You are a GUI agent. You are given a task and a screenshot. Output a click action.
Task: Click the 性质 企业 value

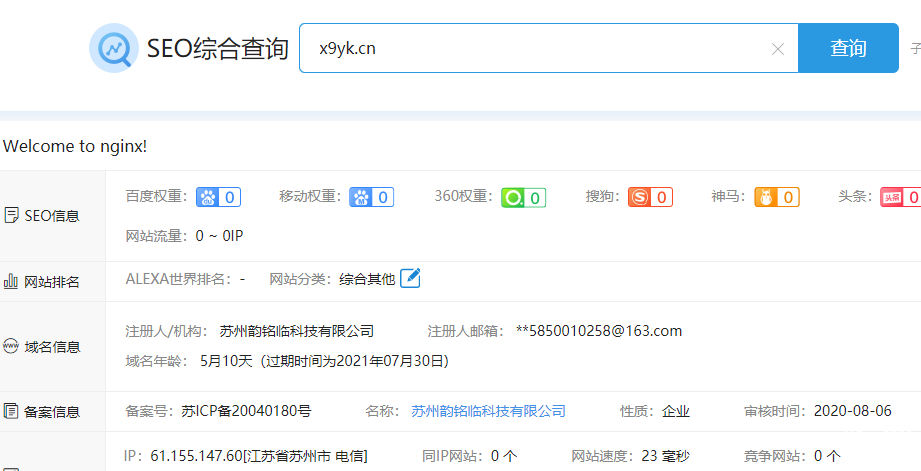[x=675, y=411]
